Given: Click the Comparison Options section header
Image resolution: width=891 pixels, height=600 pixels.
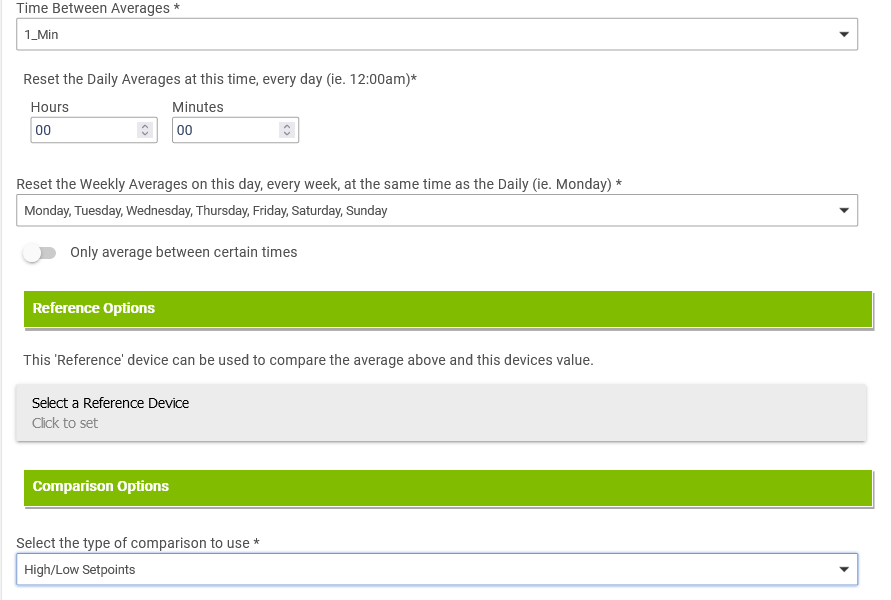Looking at the screenshot, I should [448, 488].
